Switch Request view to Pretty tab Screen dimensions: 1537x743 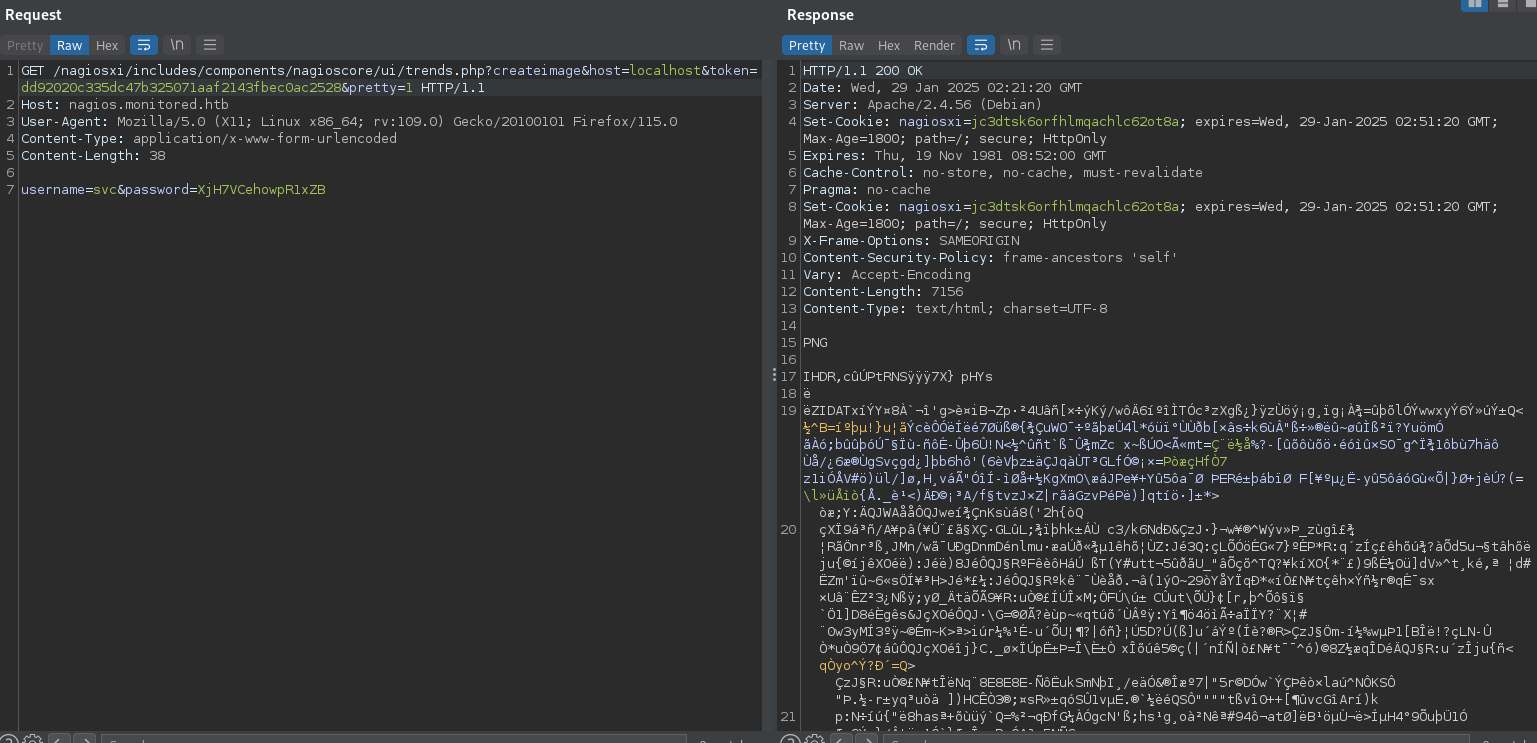(x=25, y=45)
